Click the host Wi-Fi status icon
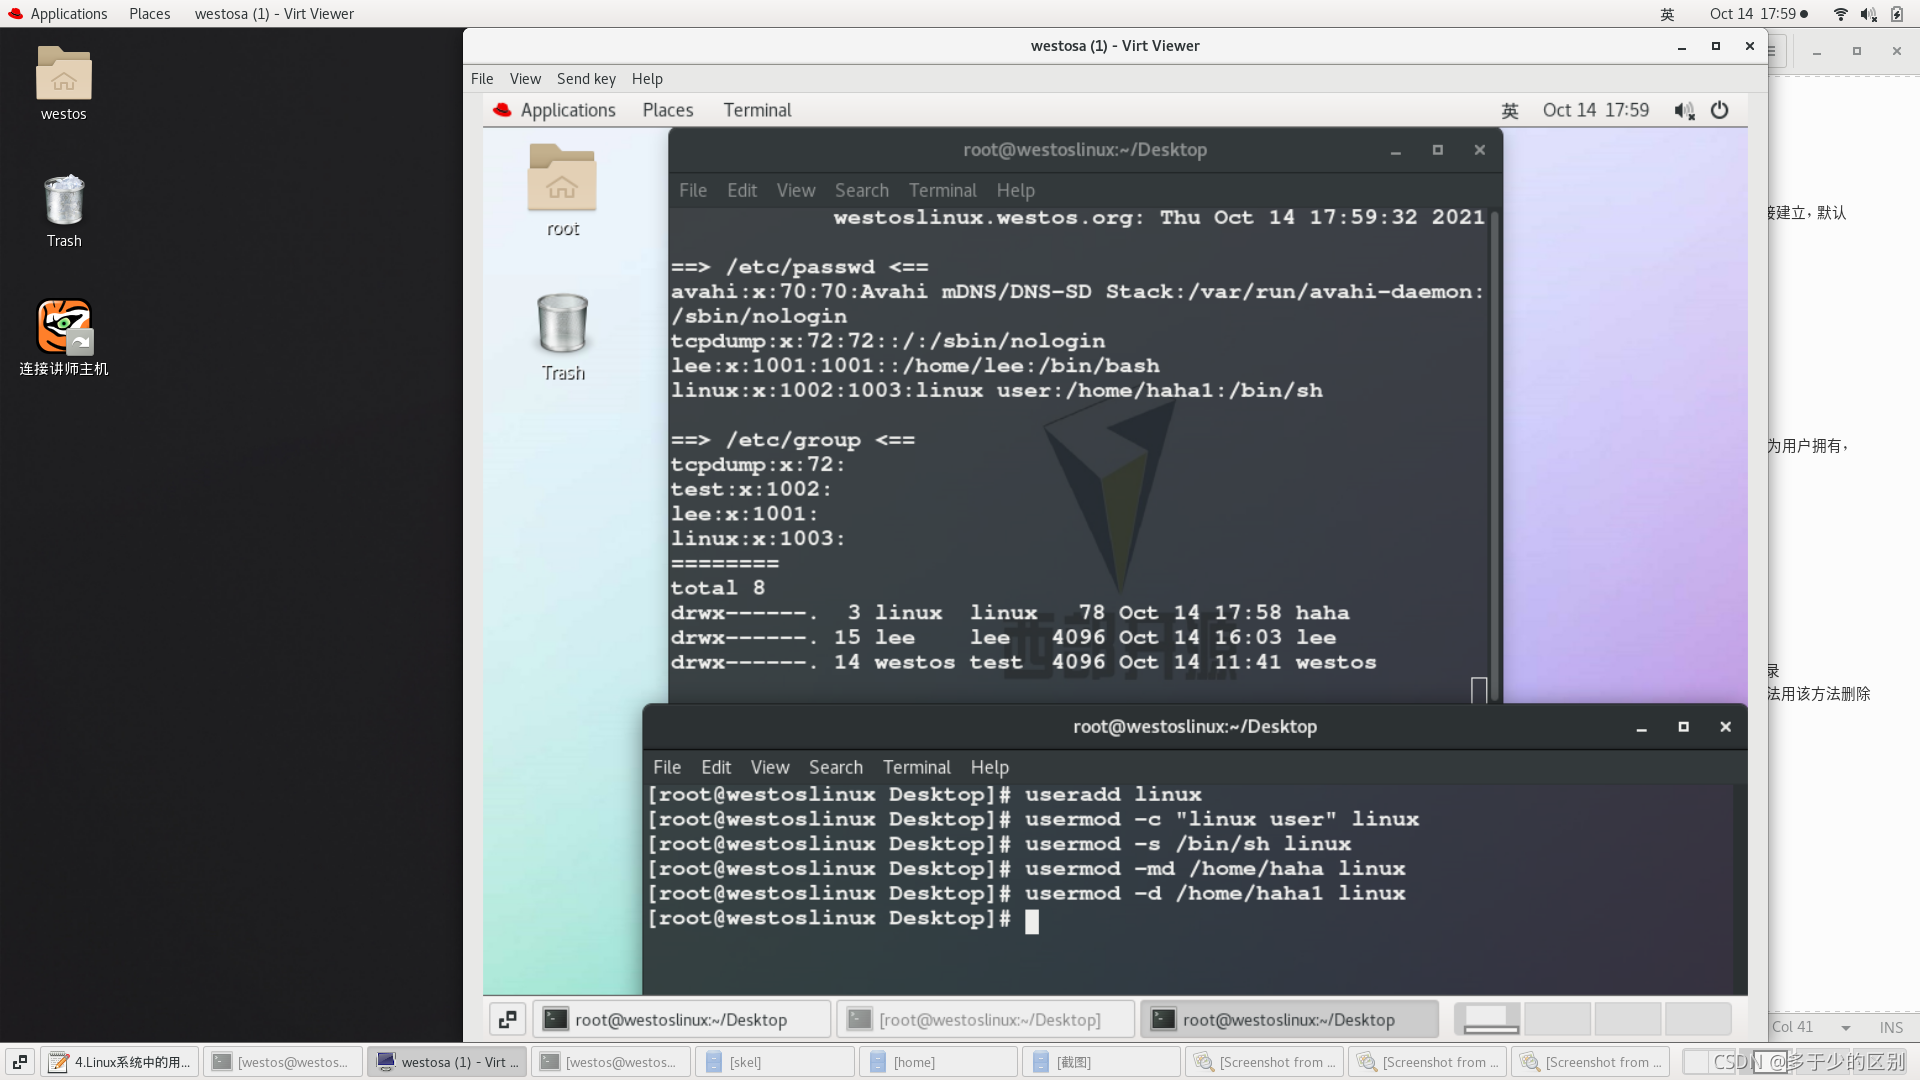This screenshot has width=1920, height=1080. point(1840,14)
